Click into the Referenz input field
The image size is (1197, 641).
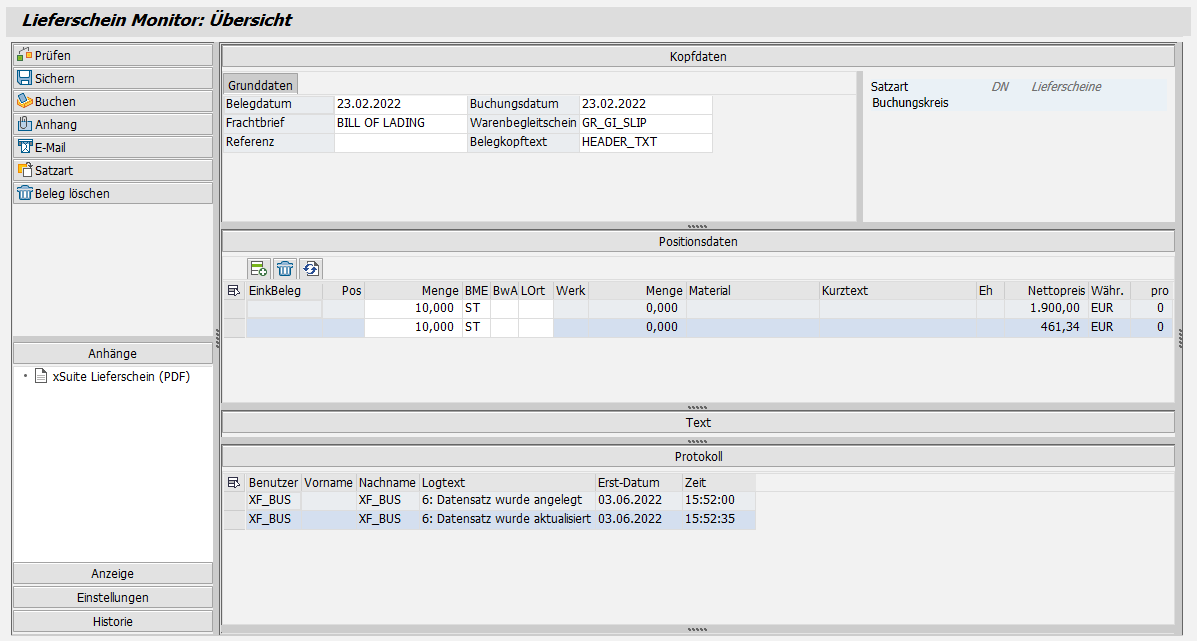pos(398,142)
